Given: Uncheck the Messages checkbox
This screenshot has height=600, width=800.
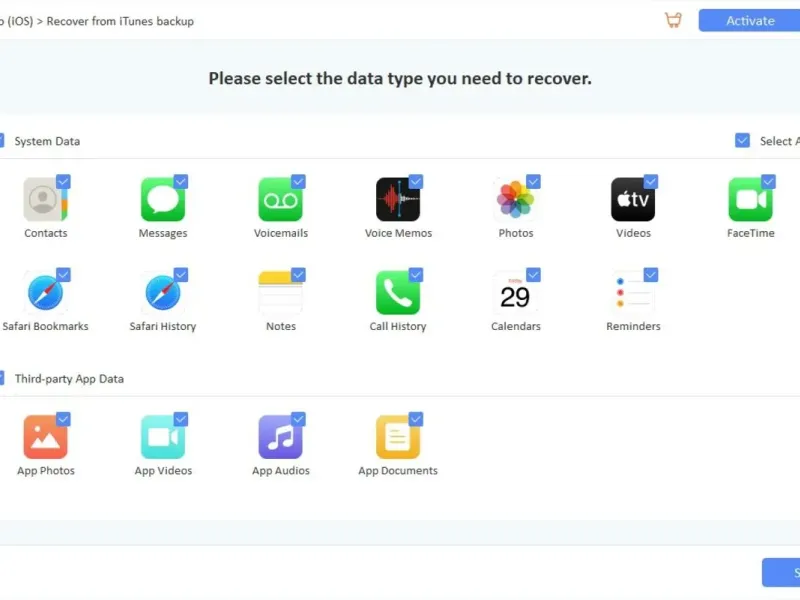Looking at the screenshot, I should [181, 182].
